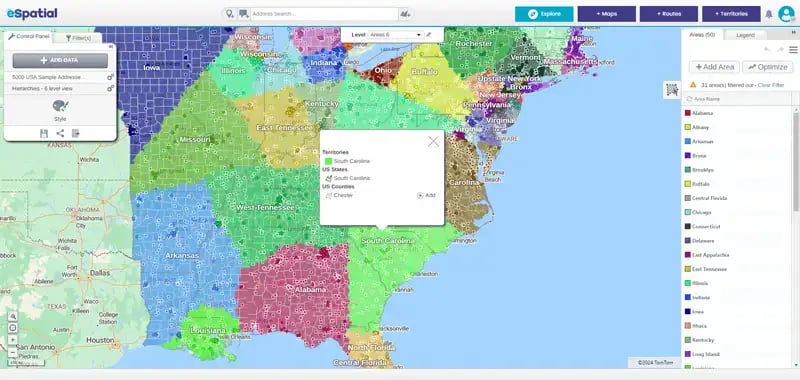800x380 pixels.
Task: Click inside the Address search field
Action: coord(324,14)
